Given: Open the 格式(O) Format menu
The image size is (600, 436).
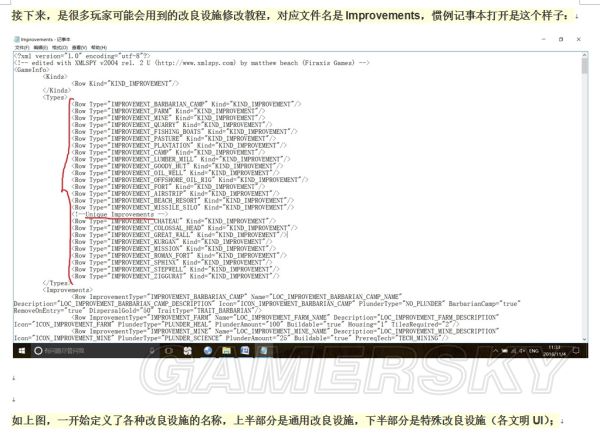Looking at the screenshot, I should click(60, 46).
